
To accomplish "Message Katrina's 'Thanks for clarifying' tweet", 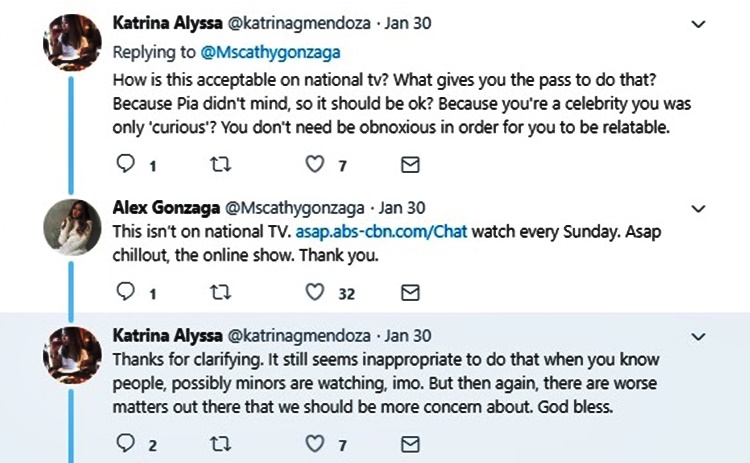I will [410, 443].
